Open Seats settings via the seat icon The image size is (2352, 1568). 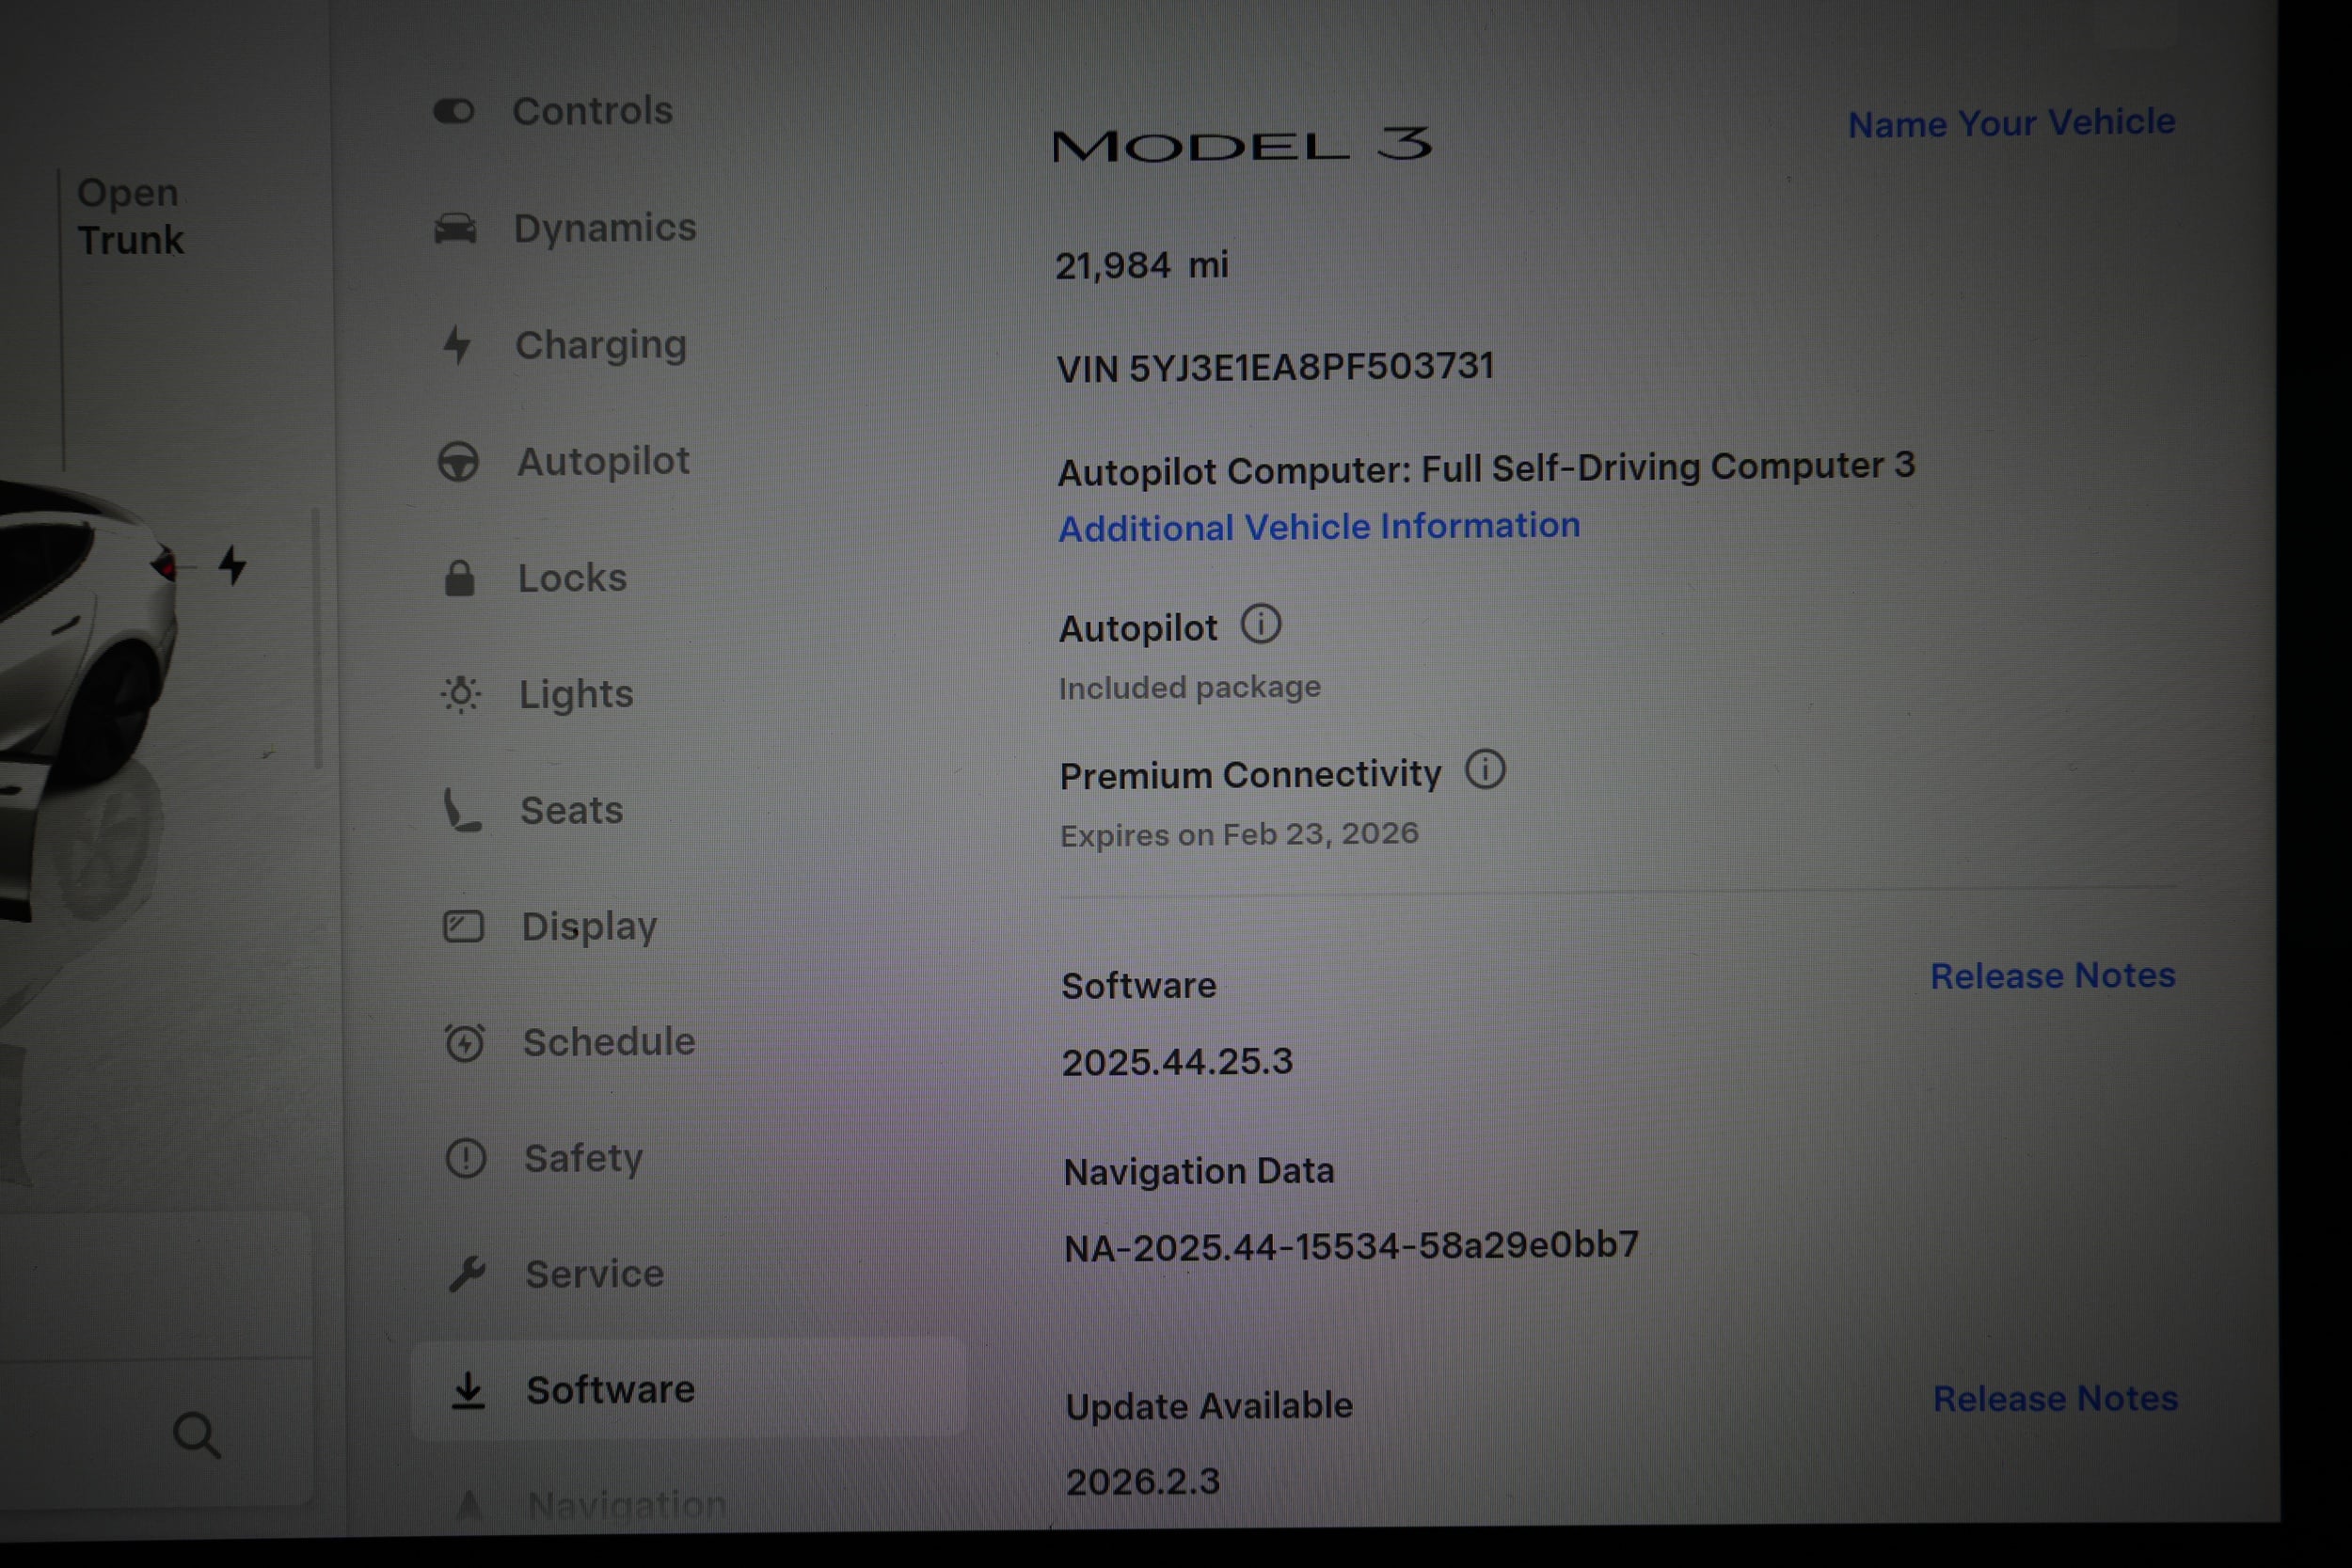462,810
